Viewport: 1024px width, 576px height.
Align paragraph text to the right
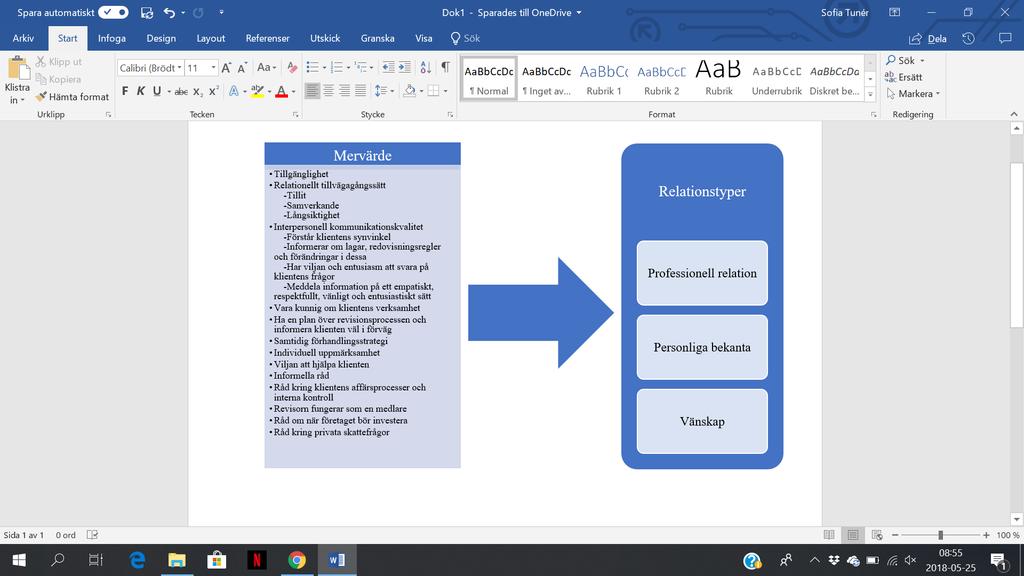click(x=344, y=91)
